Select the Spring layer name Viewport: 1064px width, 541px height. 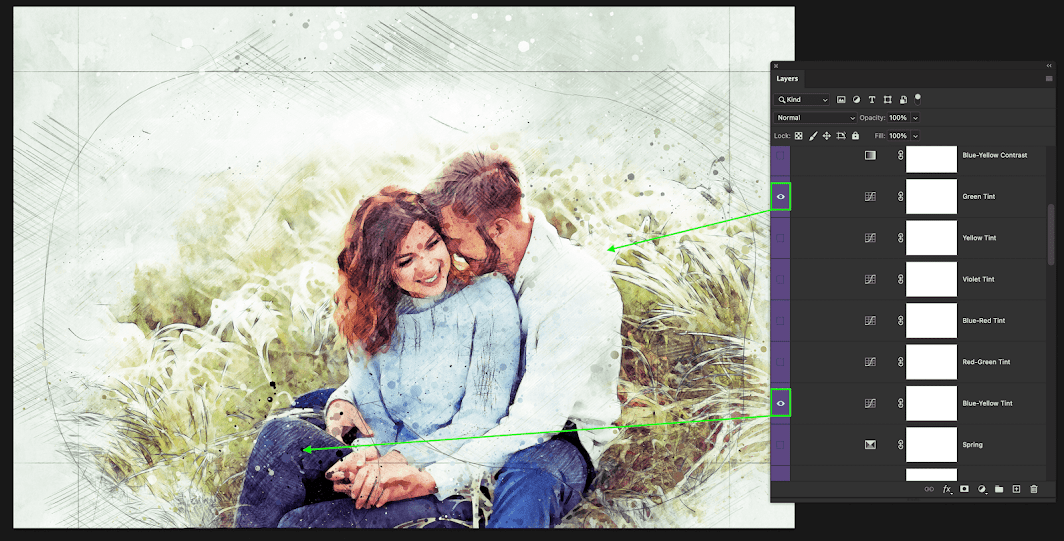[972, 445]
